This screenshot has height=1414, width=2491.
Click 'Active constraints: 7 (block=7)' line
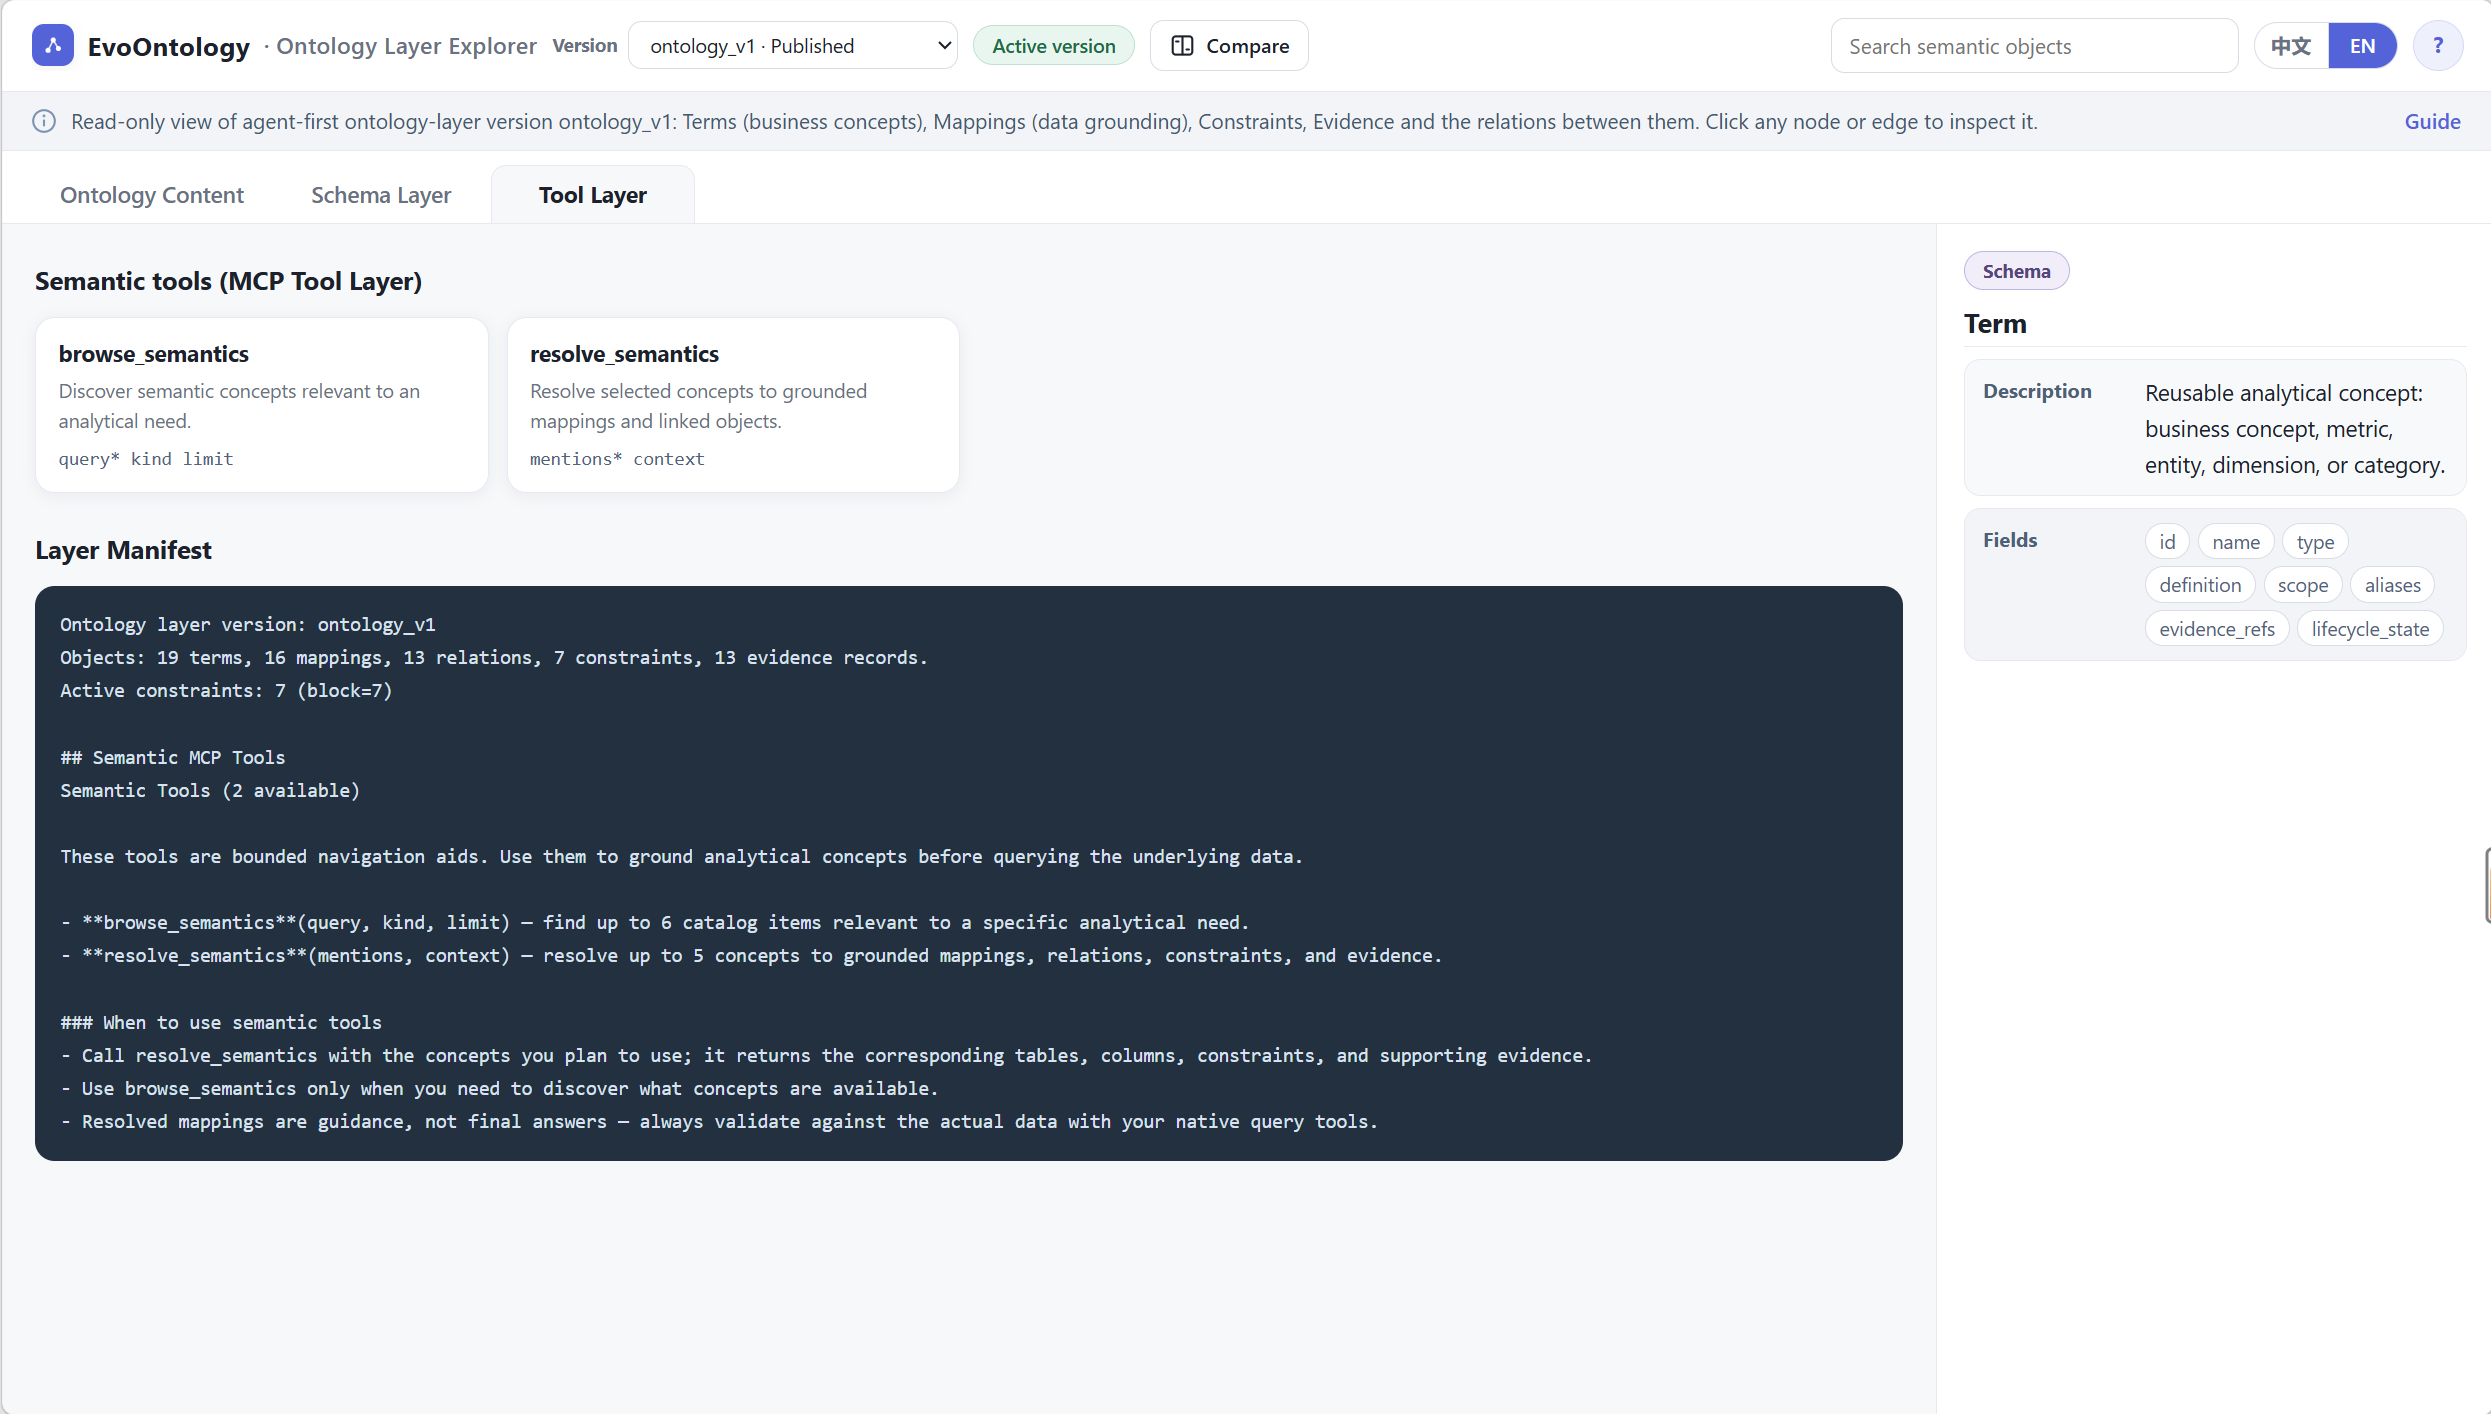click(x=226, y=691)
